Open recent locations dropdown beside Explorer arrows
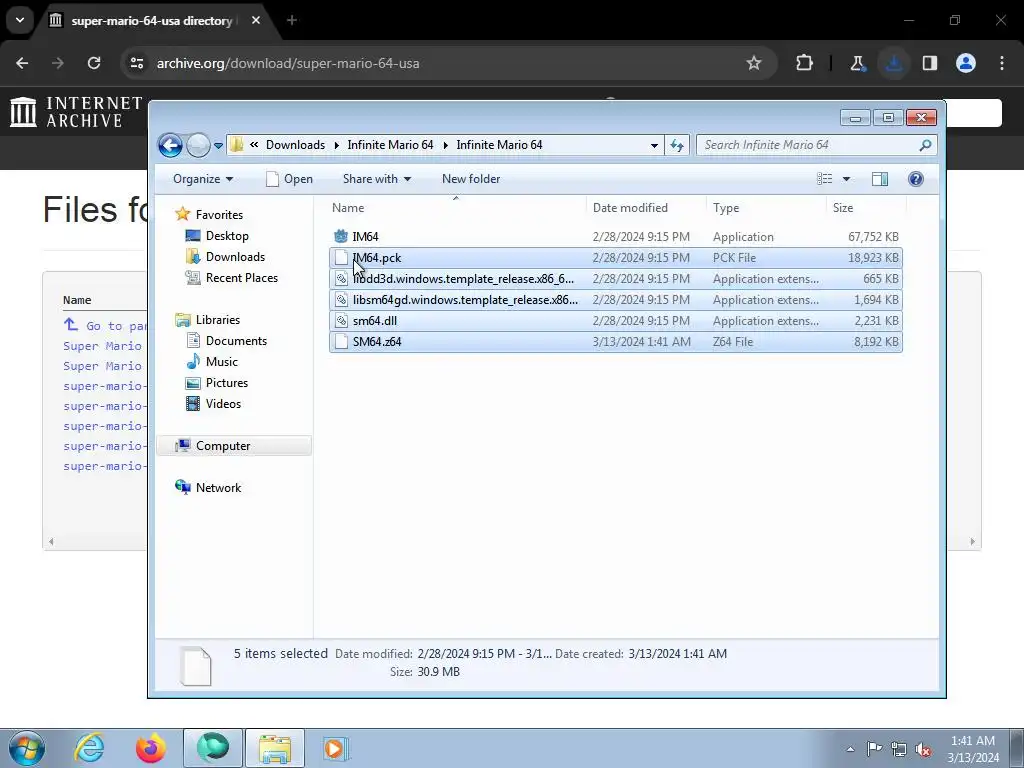Viewport: 1024px width, 768px height. tap(218, 146)
